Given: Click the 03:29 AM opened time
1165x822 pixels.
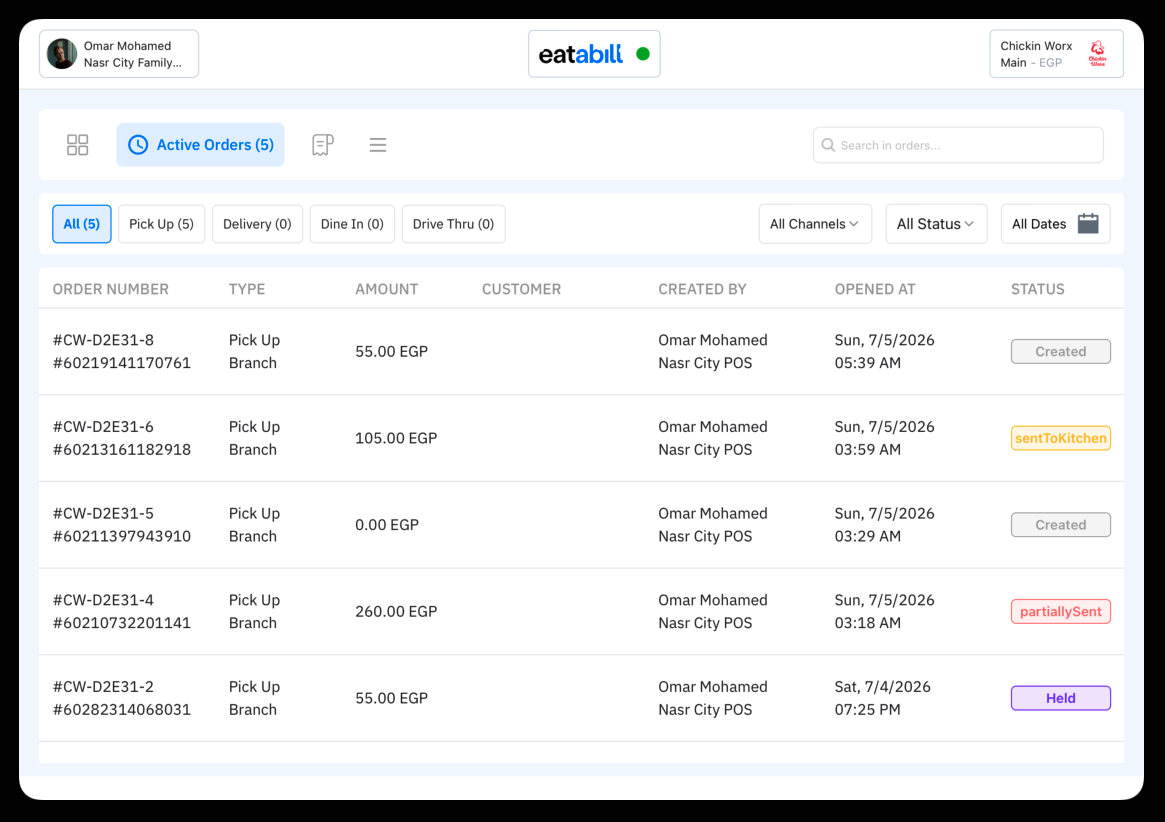Looking at the screenshot, I should pyautogui.click(x=868, y=537).
